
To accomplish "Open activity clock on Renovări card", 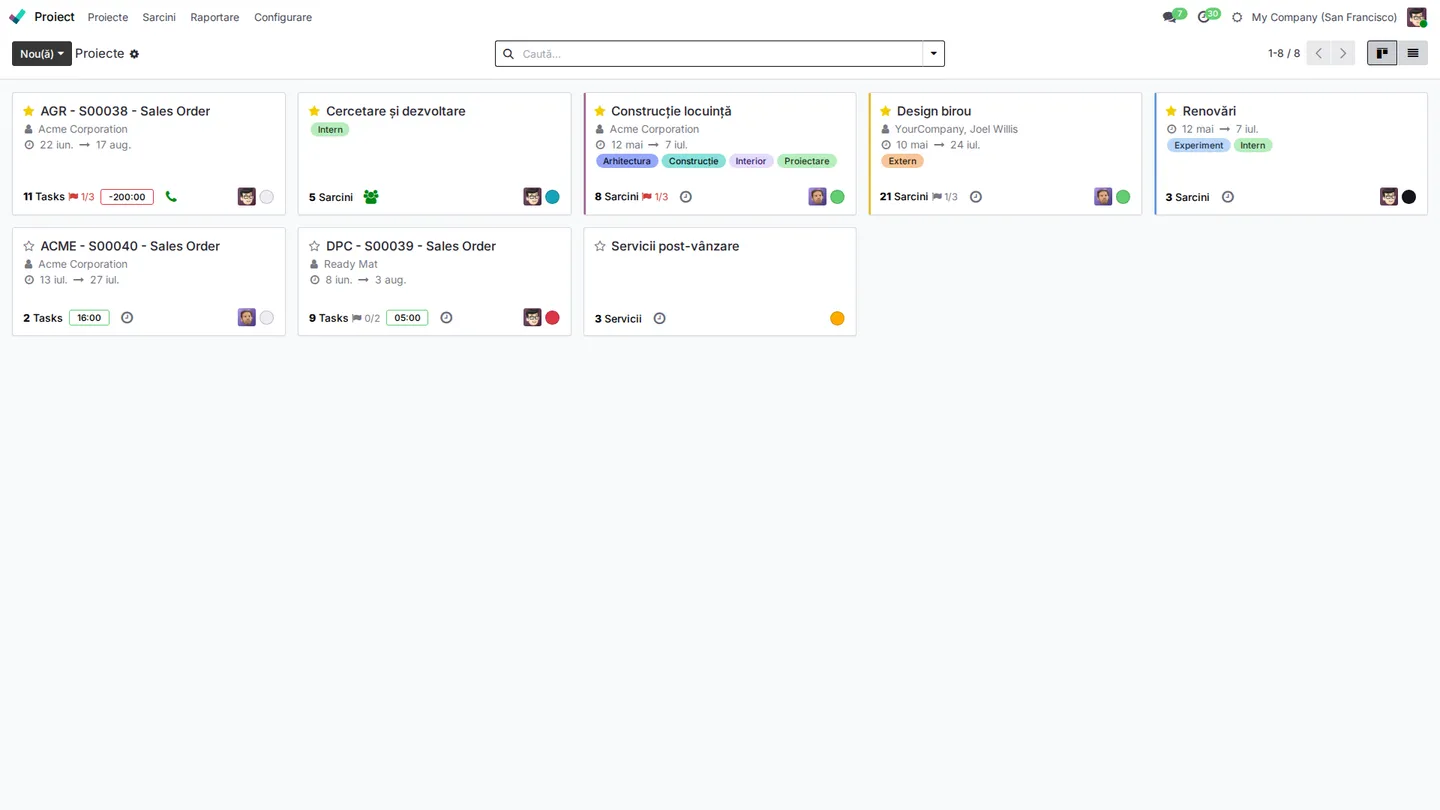I will coord(1228,197).
